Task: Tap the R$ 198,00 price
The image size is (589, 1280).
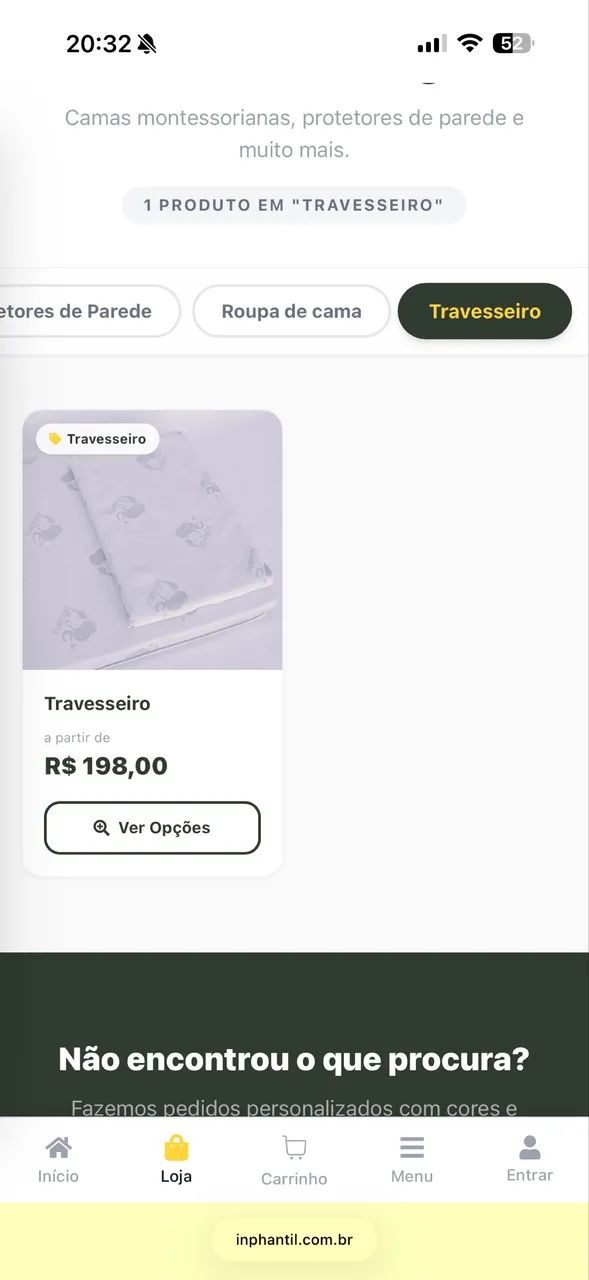Action: click(106, 767)
